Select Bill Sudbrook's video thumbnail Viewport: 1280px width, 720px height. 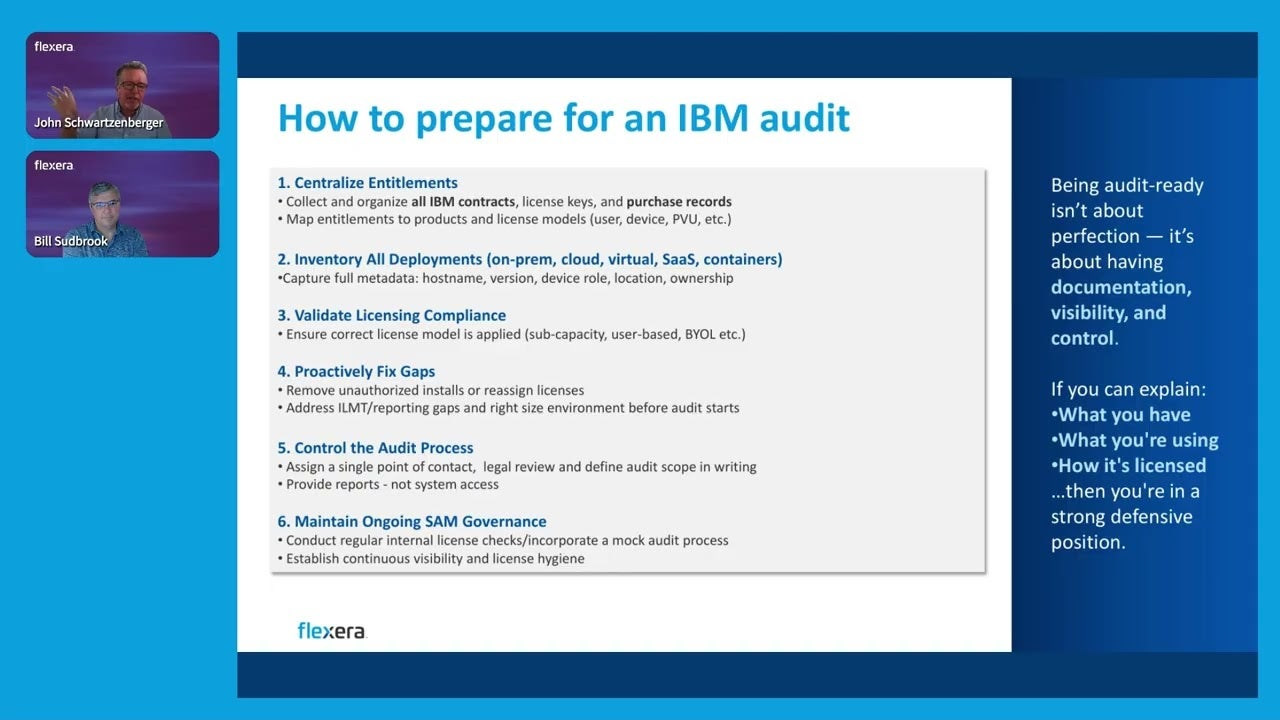pos(122,204)
